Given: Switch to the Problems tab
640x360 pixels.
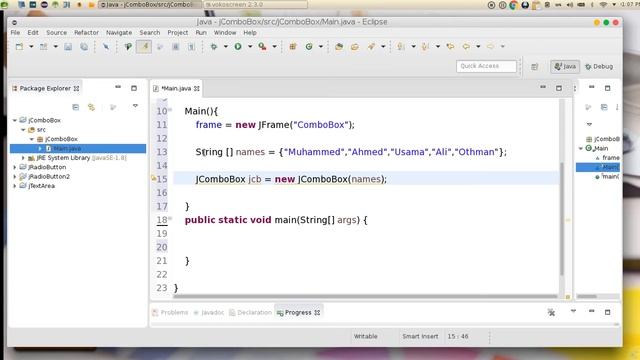Looking at the screenshot, I should [170, 312].
